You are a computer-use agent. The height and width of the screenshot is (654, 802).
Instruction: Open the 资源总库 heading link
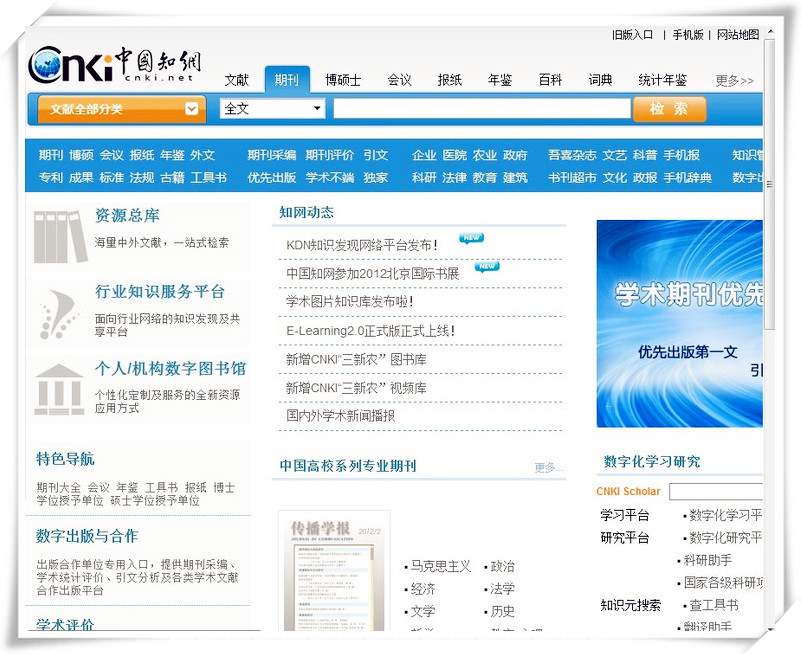coord(127,215)
